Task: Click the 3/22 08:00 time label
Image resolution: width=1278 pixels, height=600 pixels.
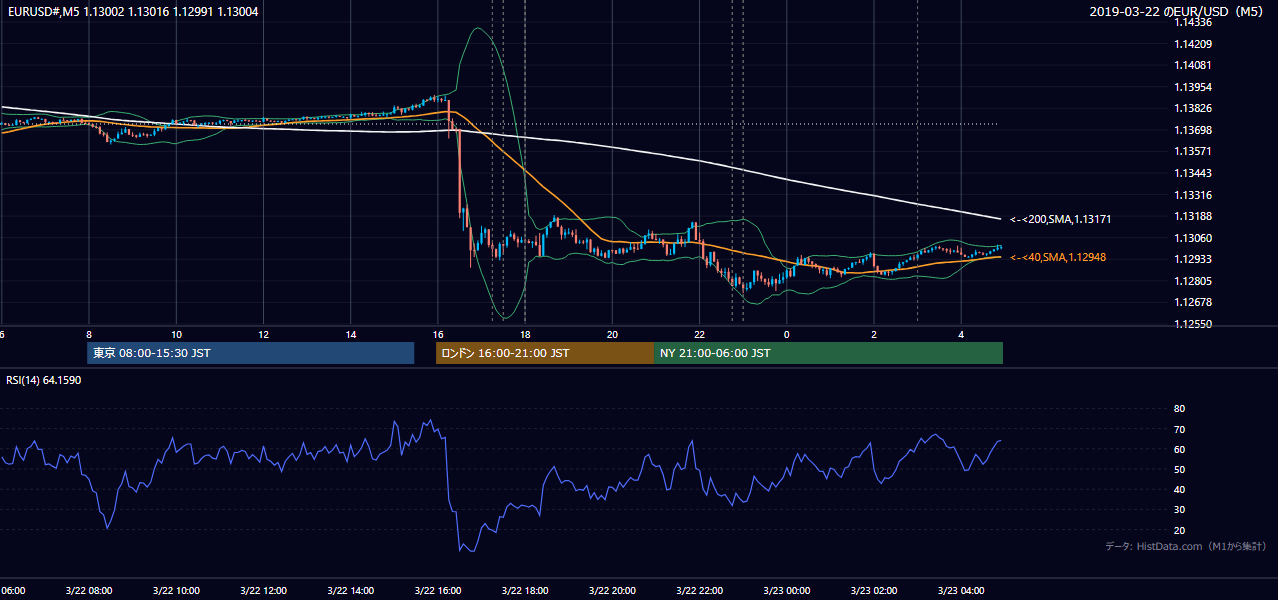Action: tap(89, 590)
